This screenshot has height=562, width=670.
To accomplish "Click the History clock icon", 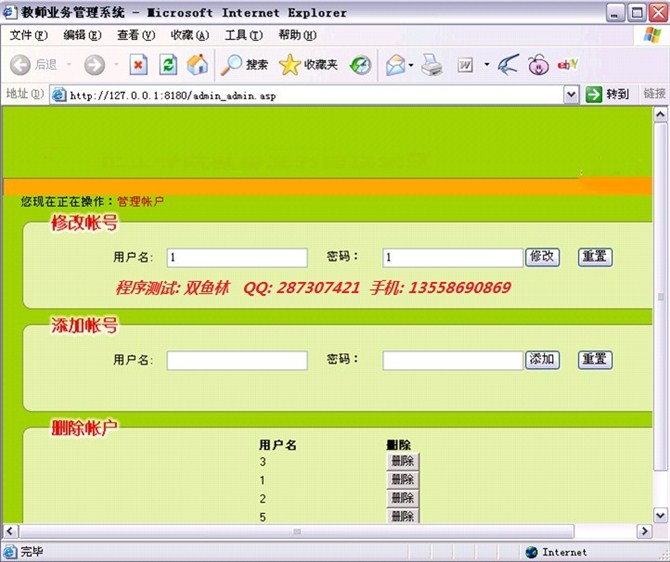I will [360, 65].
